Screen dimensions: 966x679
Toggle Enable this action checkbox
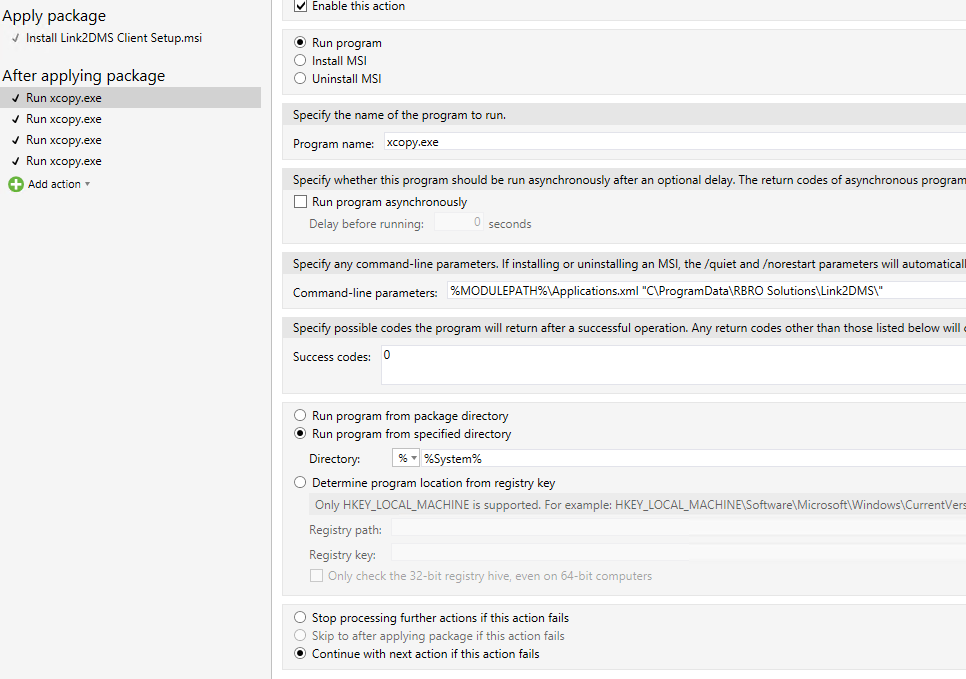[300, 6]
